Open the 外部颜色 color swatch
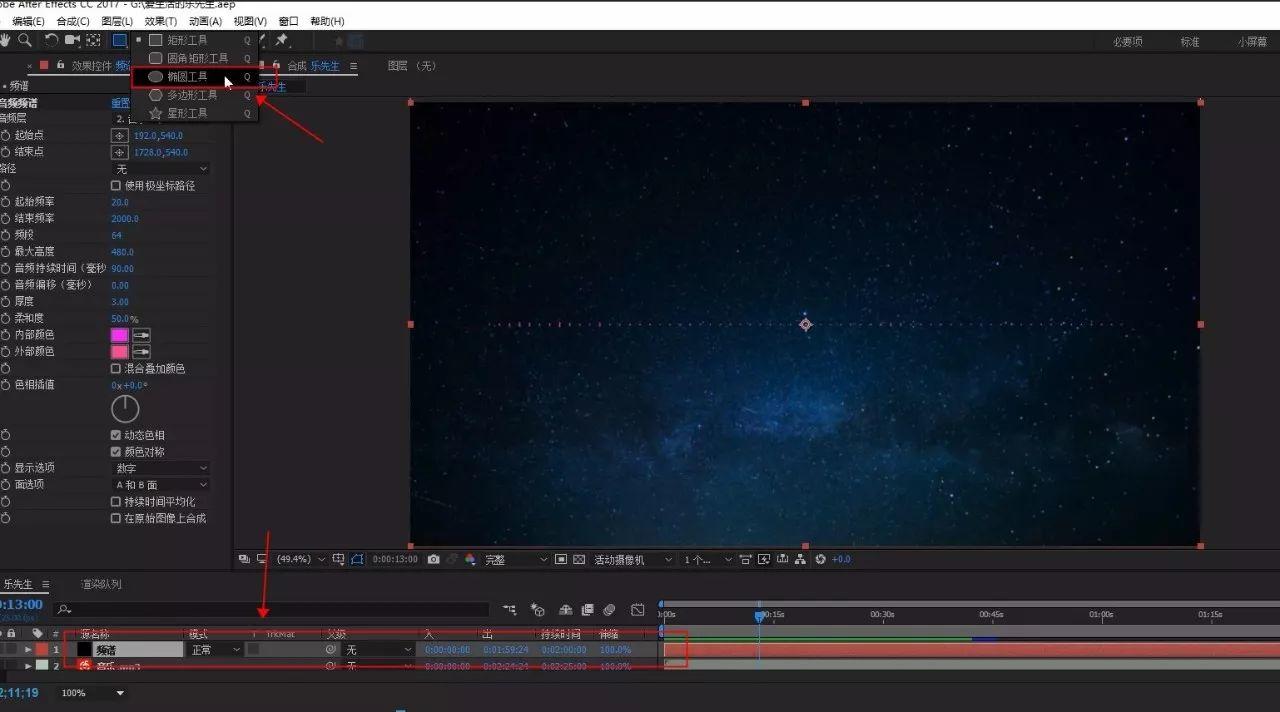 119,352
